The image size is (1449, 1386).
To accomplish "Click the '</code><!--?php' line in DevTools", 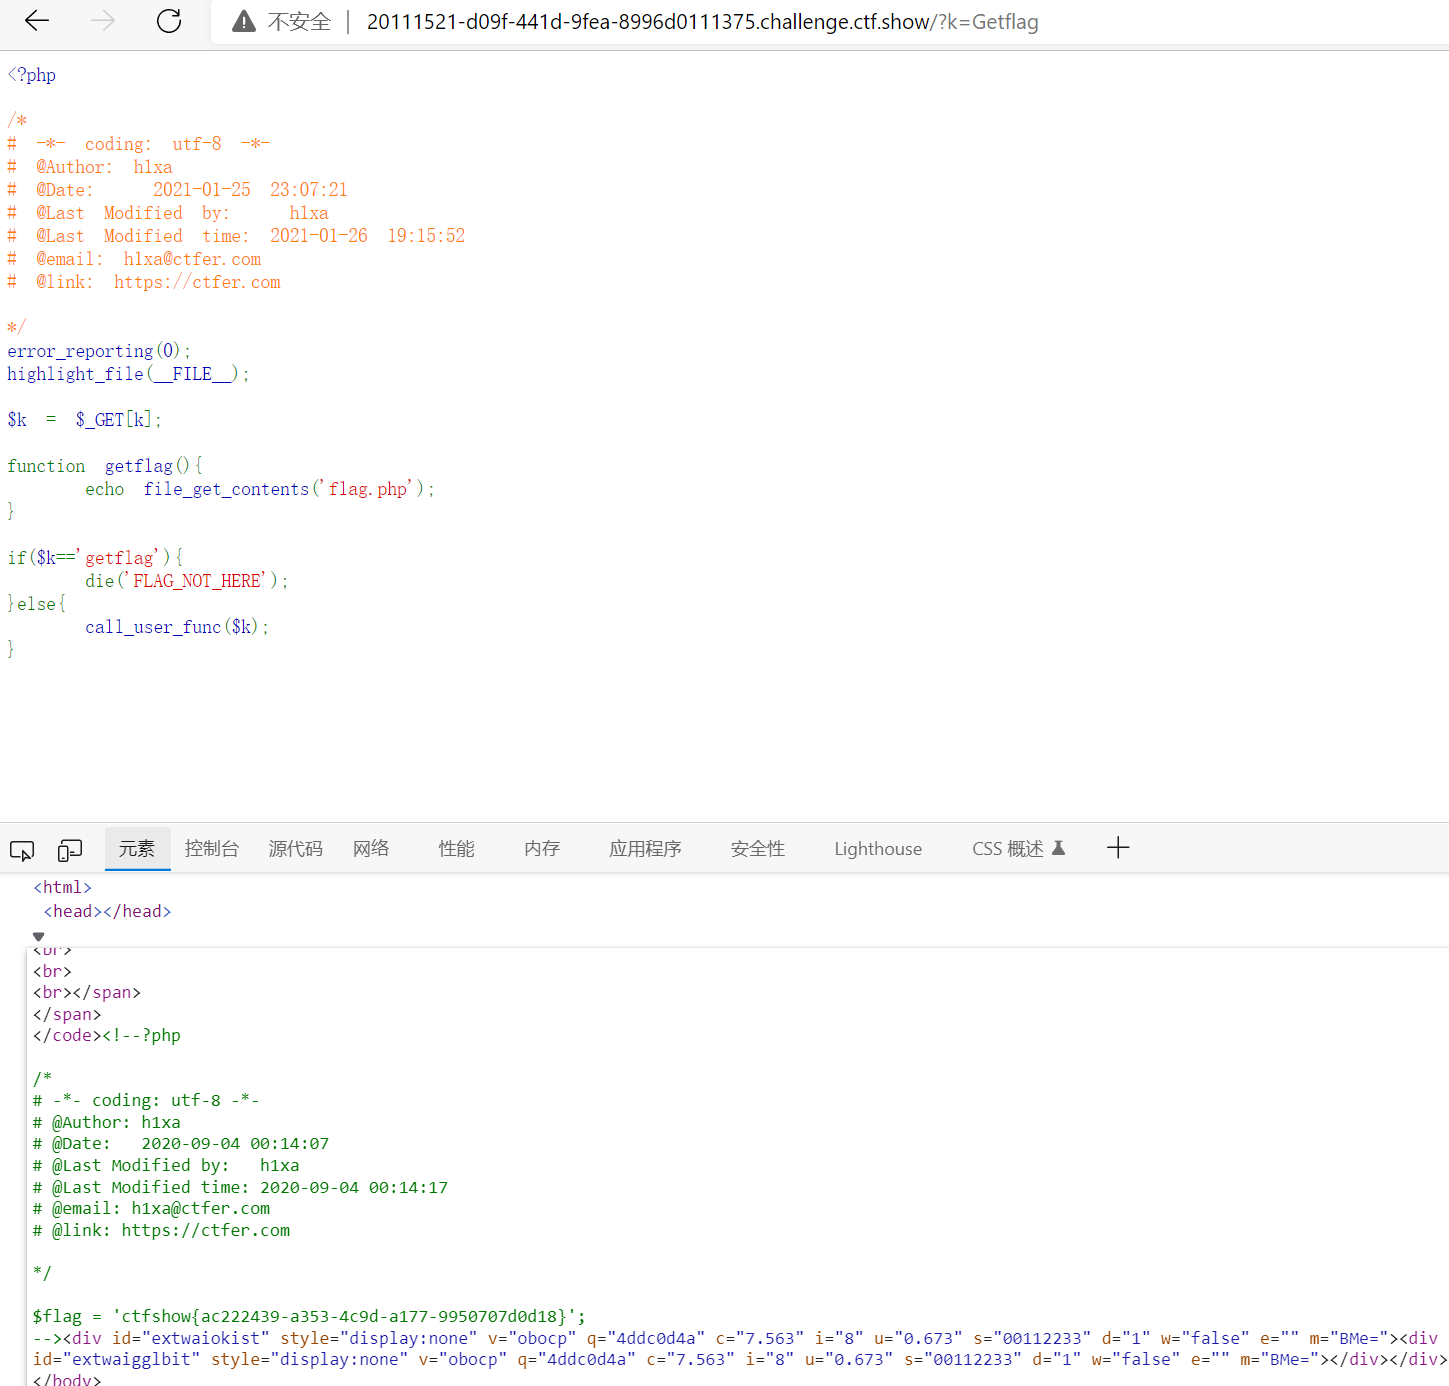I will [107, 1035].
